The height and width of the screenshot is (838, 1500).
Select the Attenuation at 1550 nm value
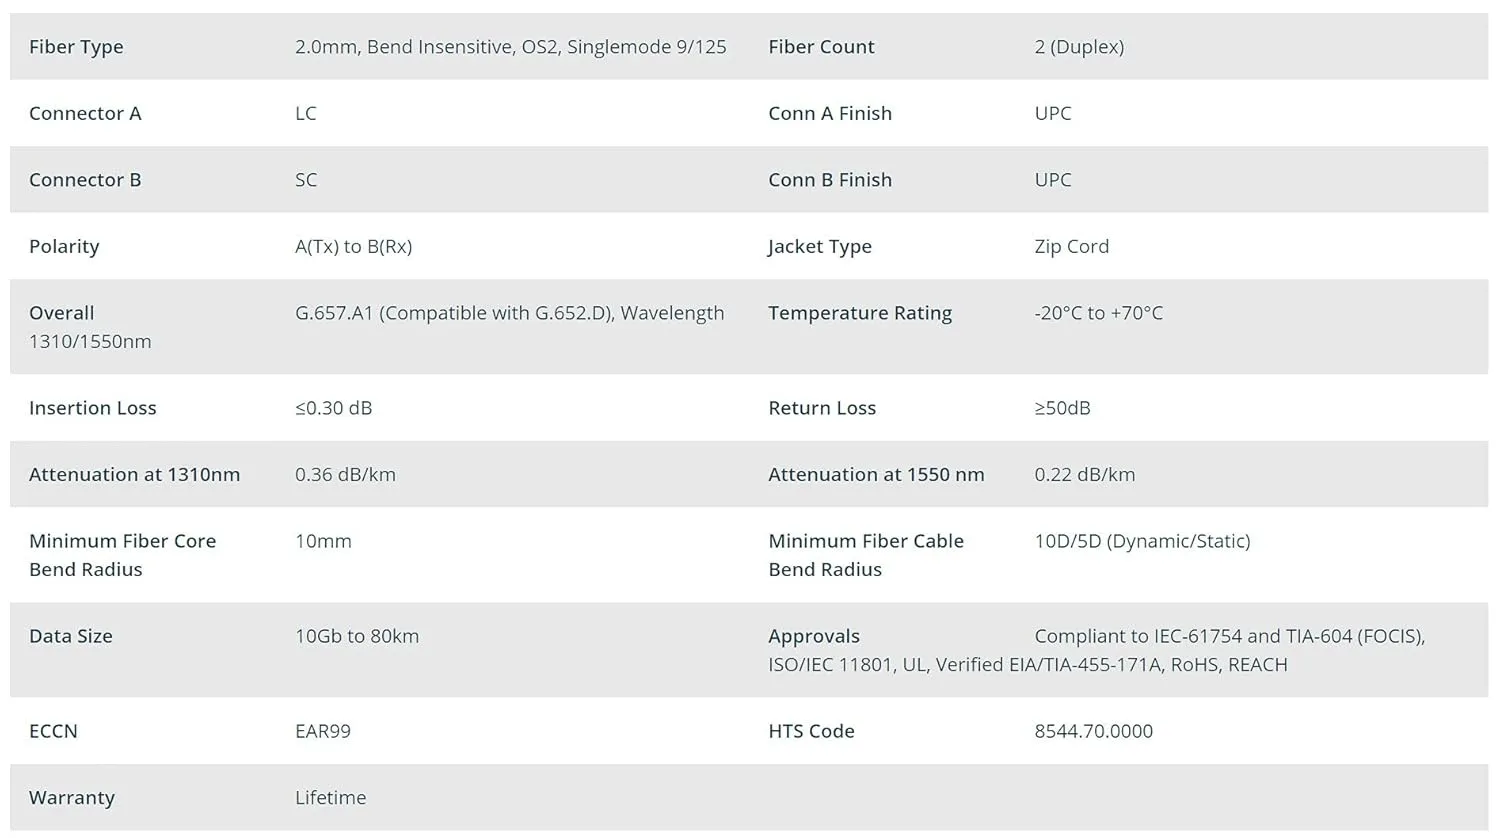[x=1085, y=475]
